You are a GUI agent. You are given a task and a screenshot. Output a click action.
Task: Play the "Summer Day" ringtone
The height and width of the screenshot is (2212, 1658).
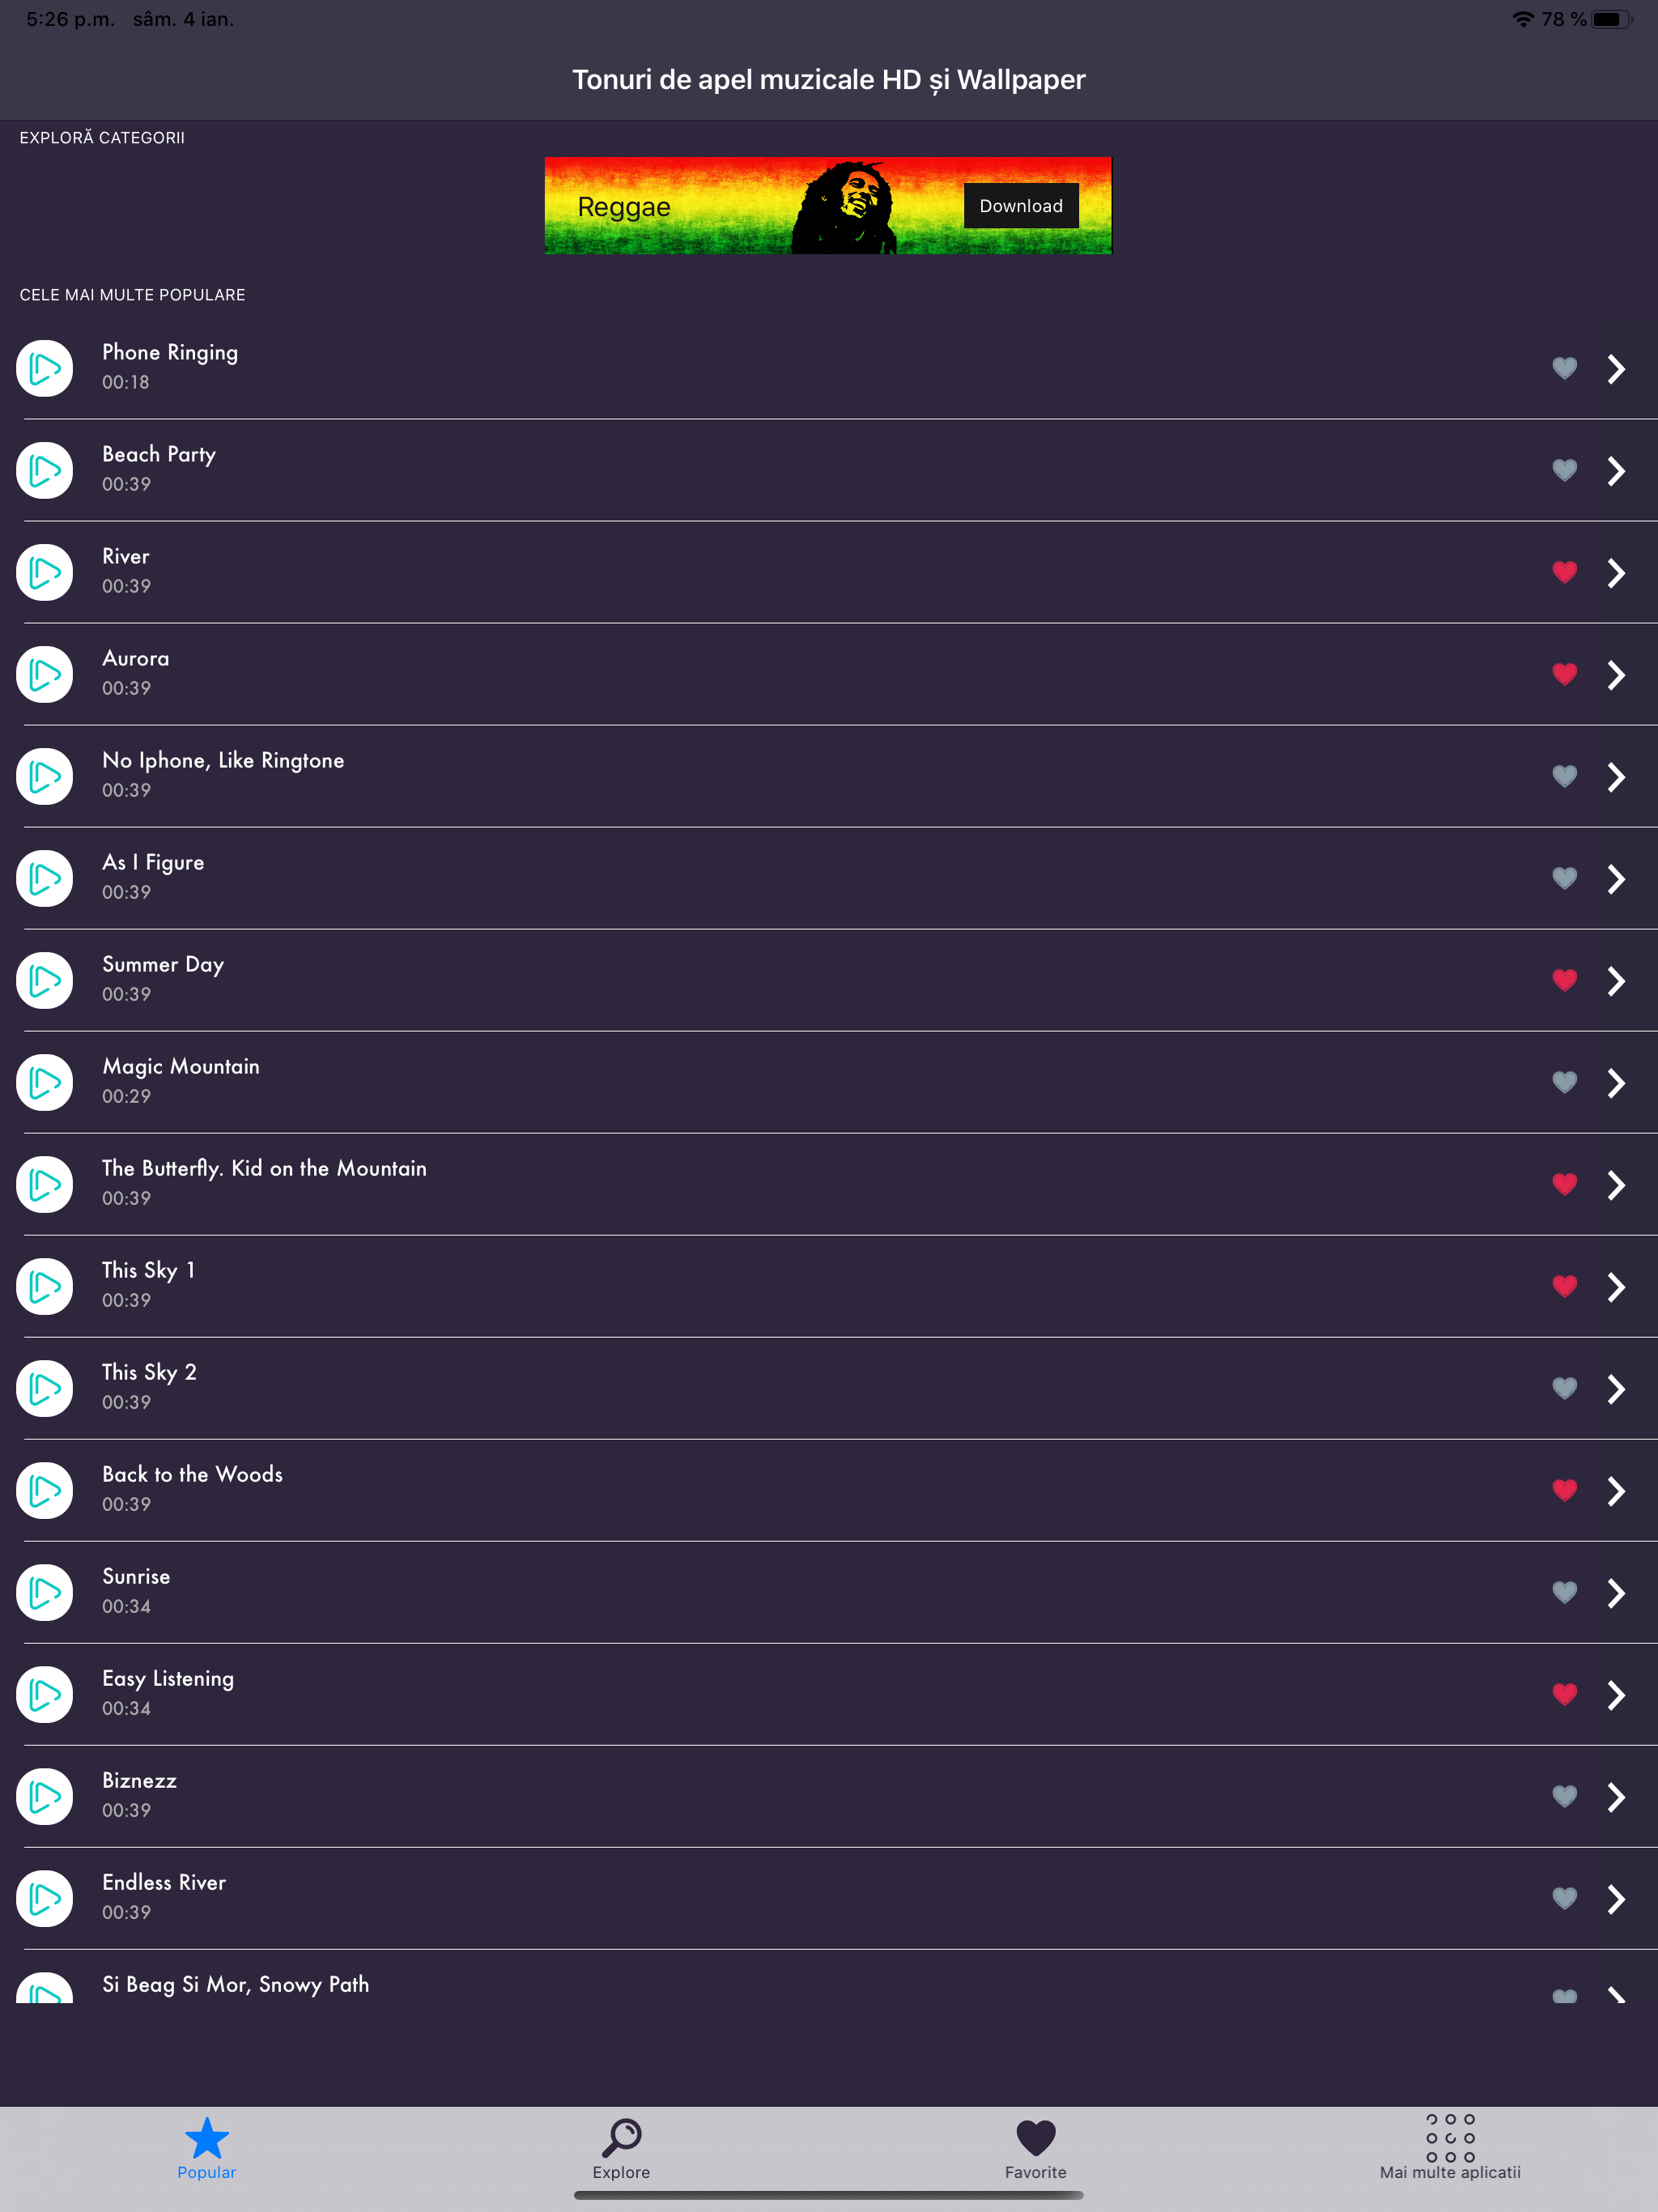tap(44, 980)
